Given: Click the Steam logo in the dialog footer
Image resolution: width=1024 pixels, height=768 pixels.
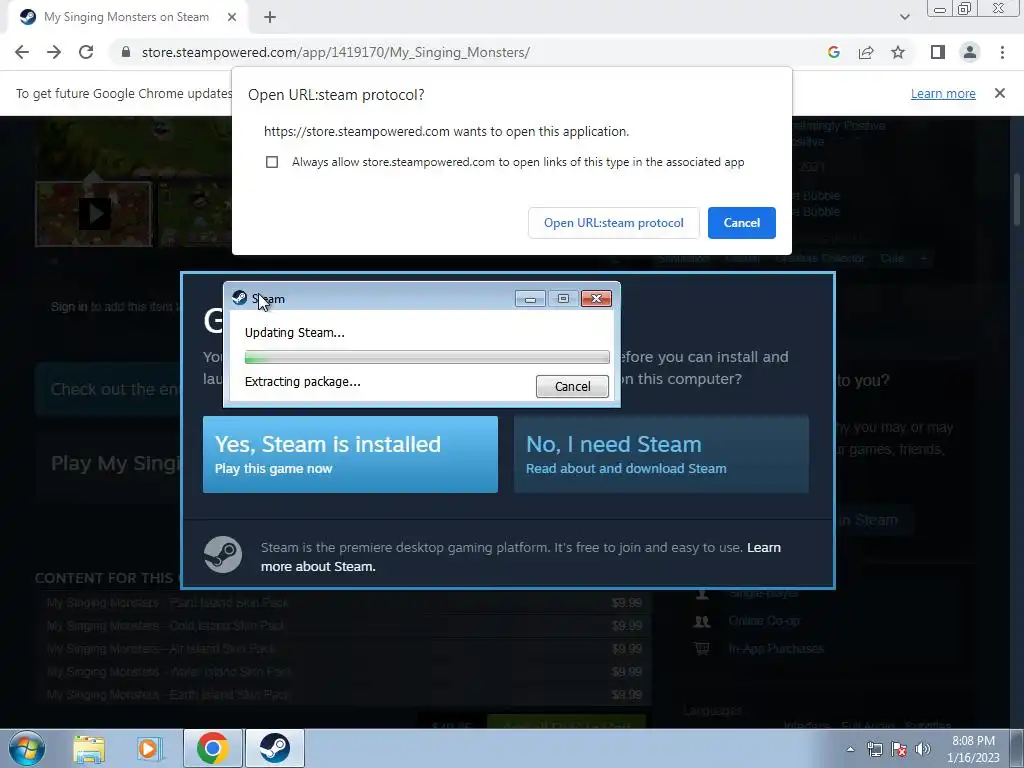Looking at the screenshot, I should pos(223,554).
